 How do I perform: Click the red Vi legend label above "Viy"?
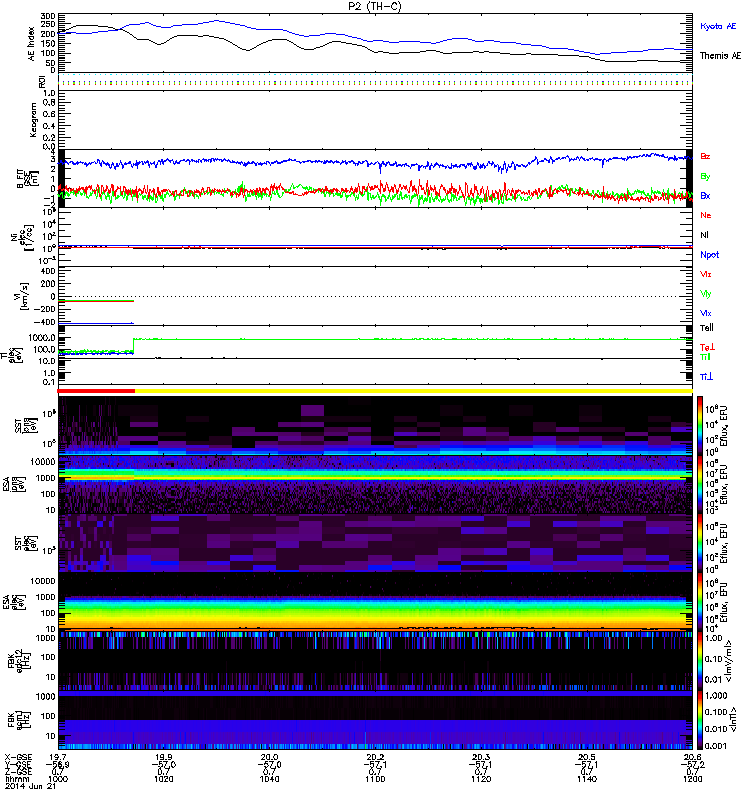tap(706, 274)
